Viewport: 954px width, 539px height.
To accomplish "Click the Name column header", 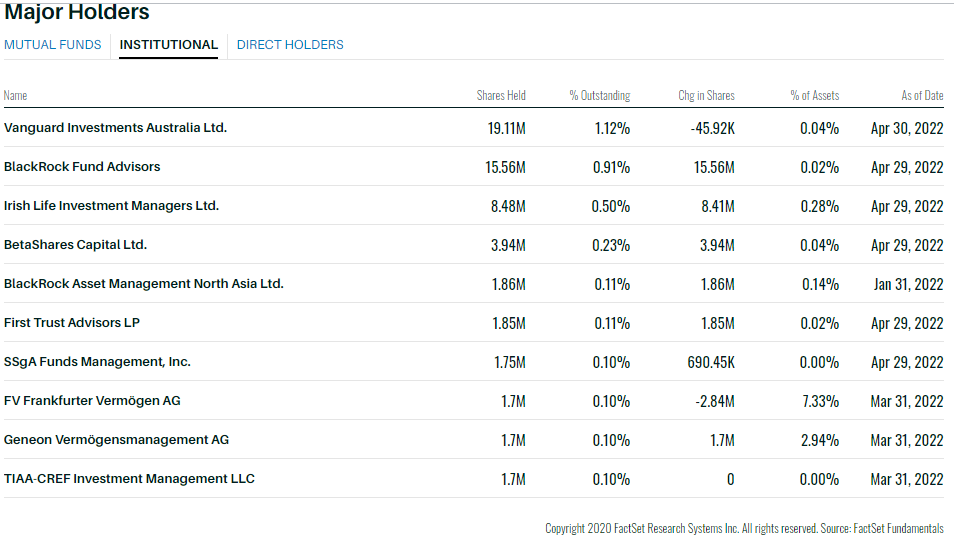I will click(x=15, y=96).
